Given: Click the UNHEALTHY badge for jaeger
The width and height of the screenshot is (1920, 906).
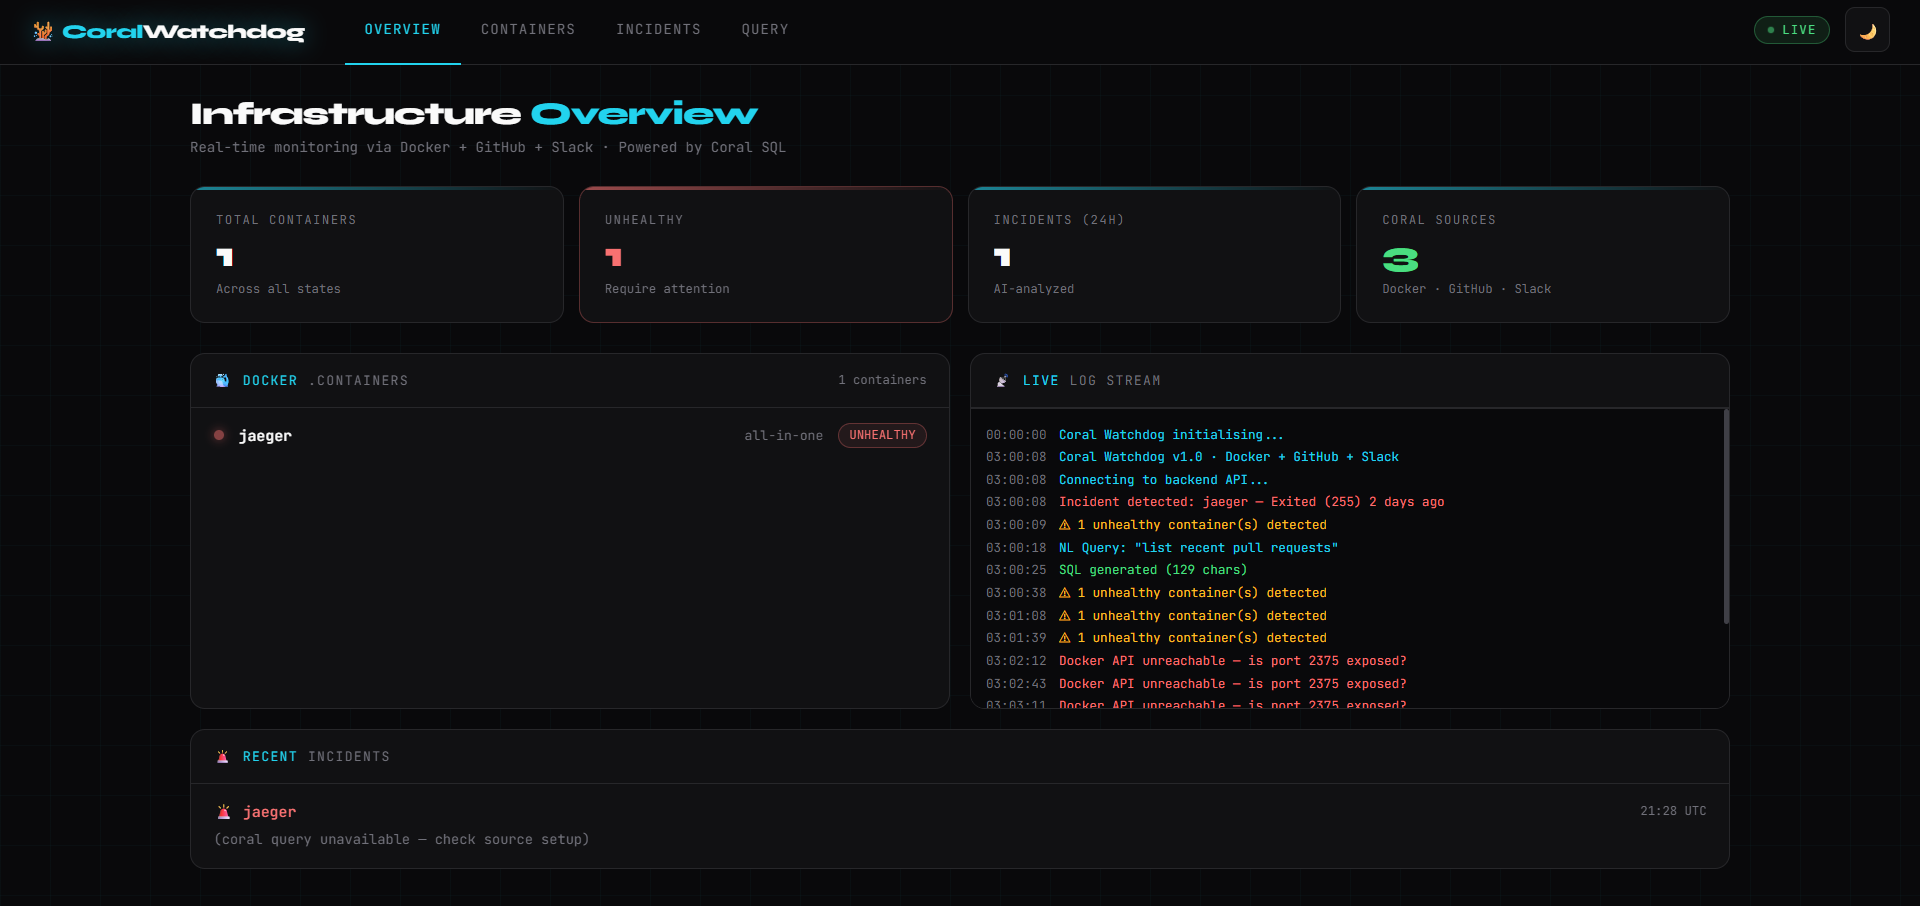Looking at the screenshot, I should (882, 435).
